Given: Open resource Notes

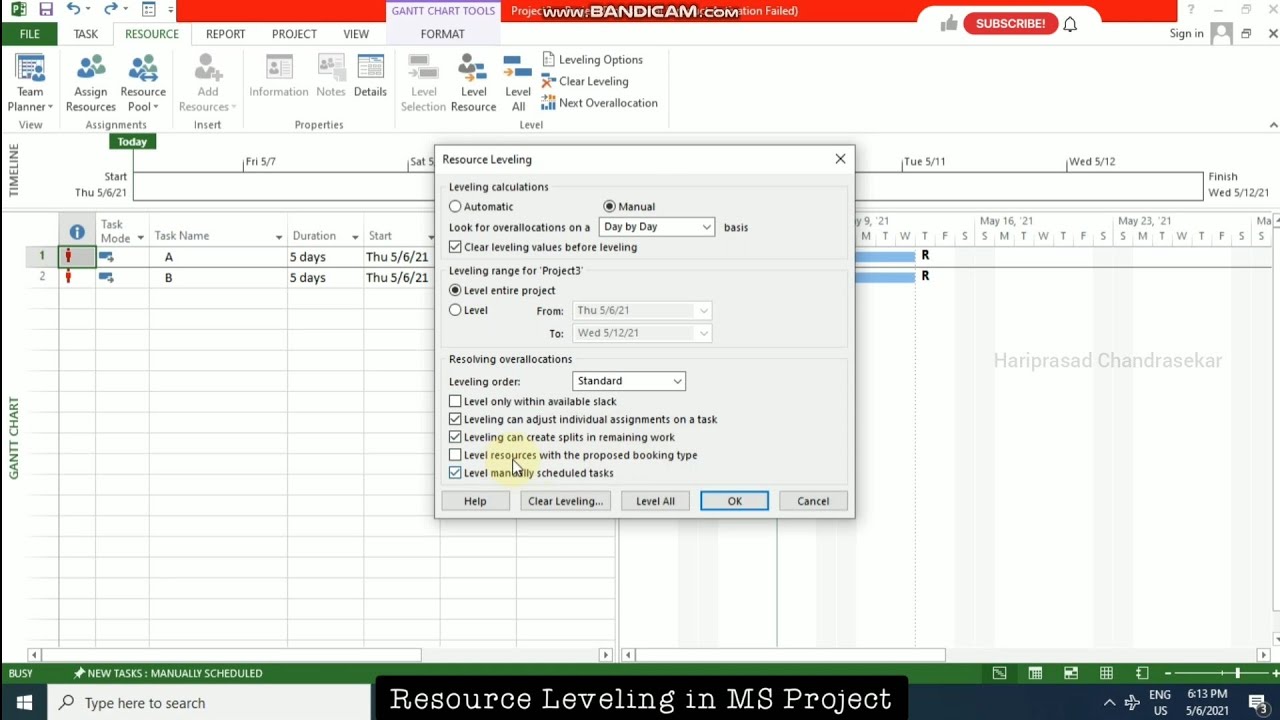Looking at the screenshot, I should point(330,78).
